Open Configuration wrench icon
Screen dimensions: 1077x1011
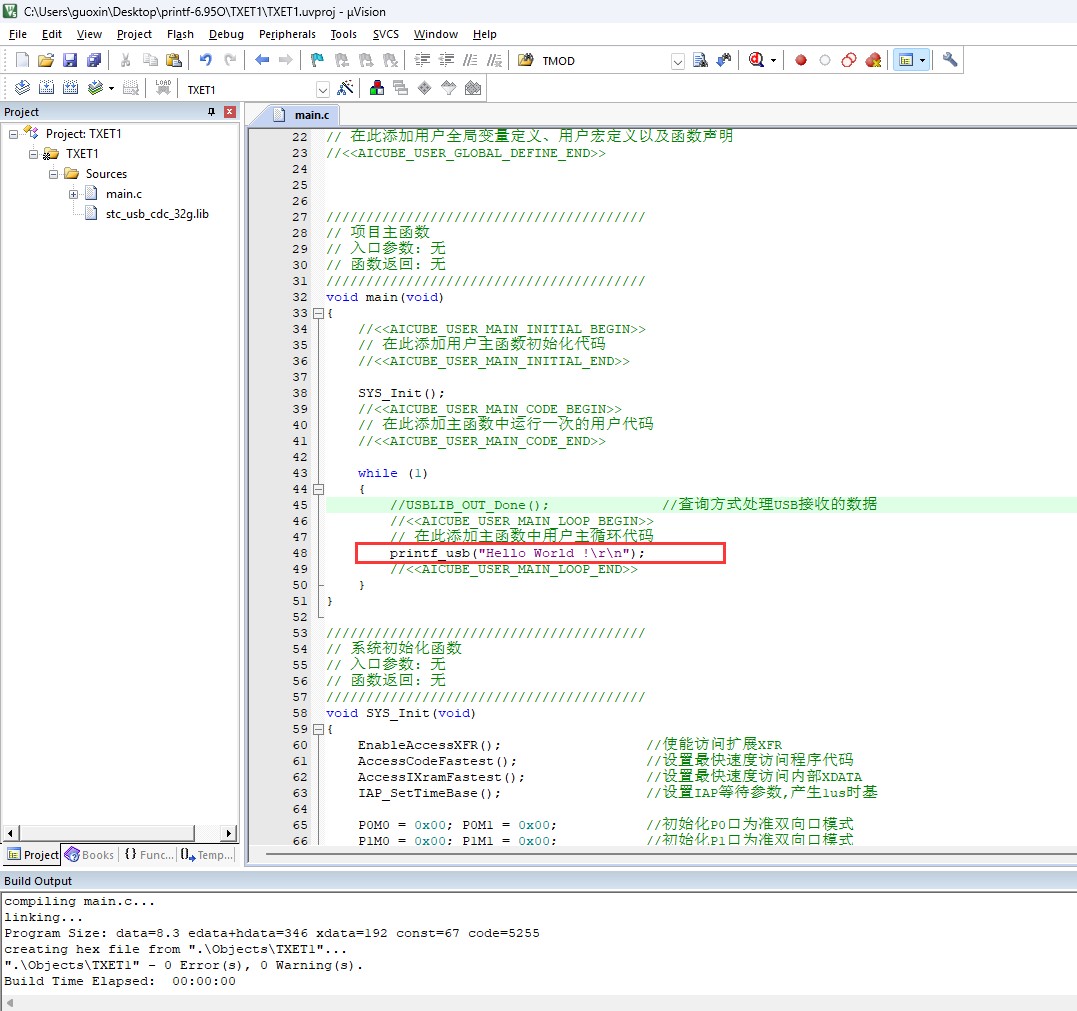pyautogui.click(x=950, y=60)
